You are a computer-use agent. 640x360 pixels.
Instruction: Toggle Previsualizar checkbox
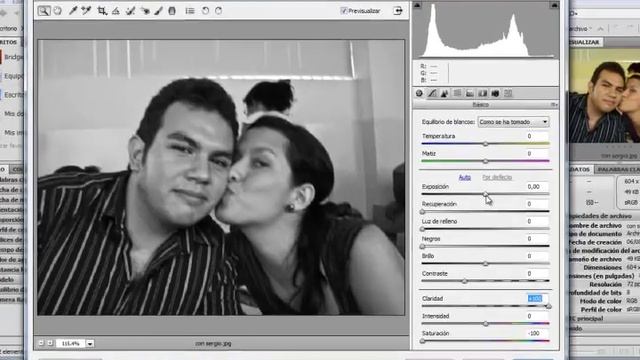click(x=344, y=11)
